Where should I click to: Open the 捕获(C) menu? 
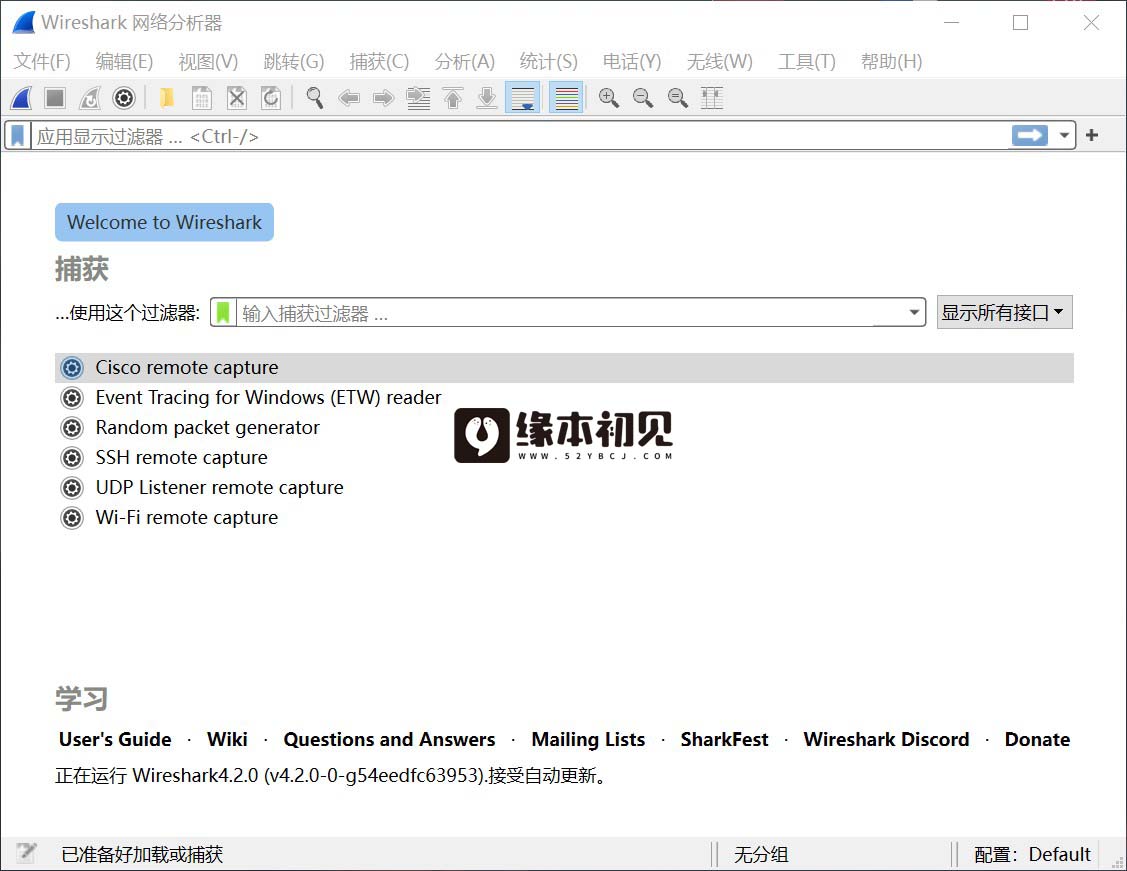379,62
